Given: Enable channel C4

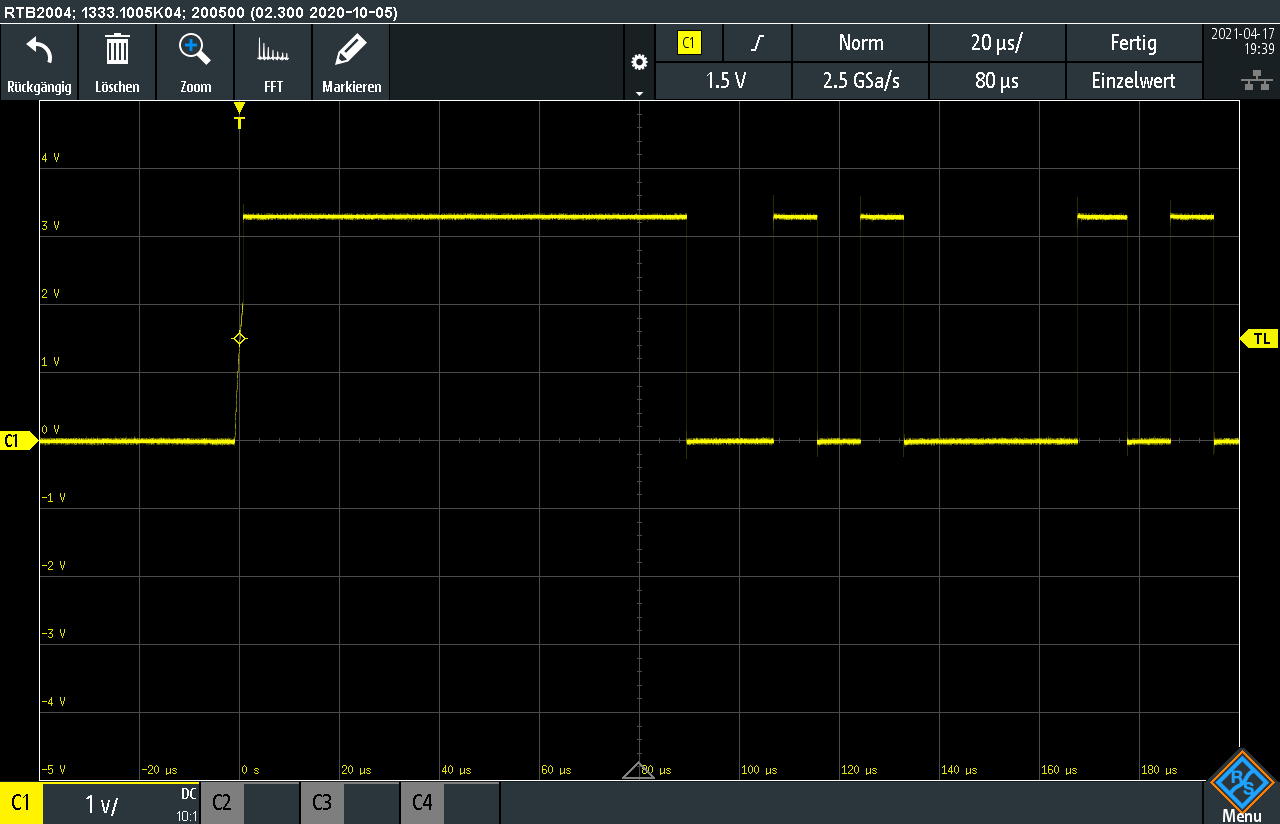Looking at the screenshot, I should [x=422, y=803].
